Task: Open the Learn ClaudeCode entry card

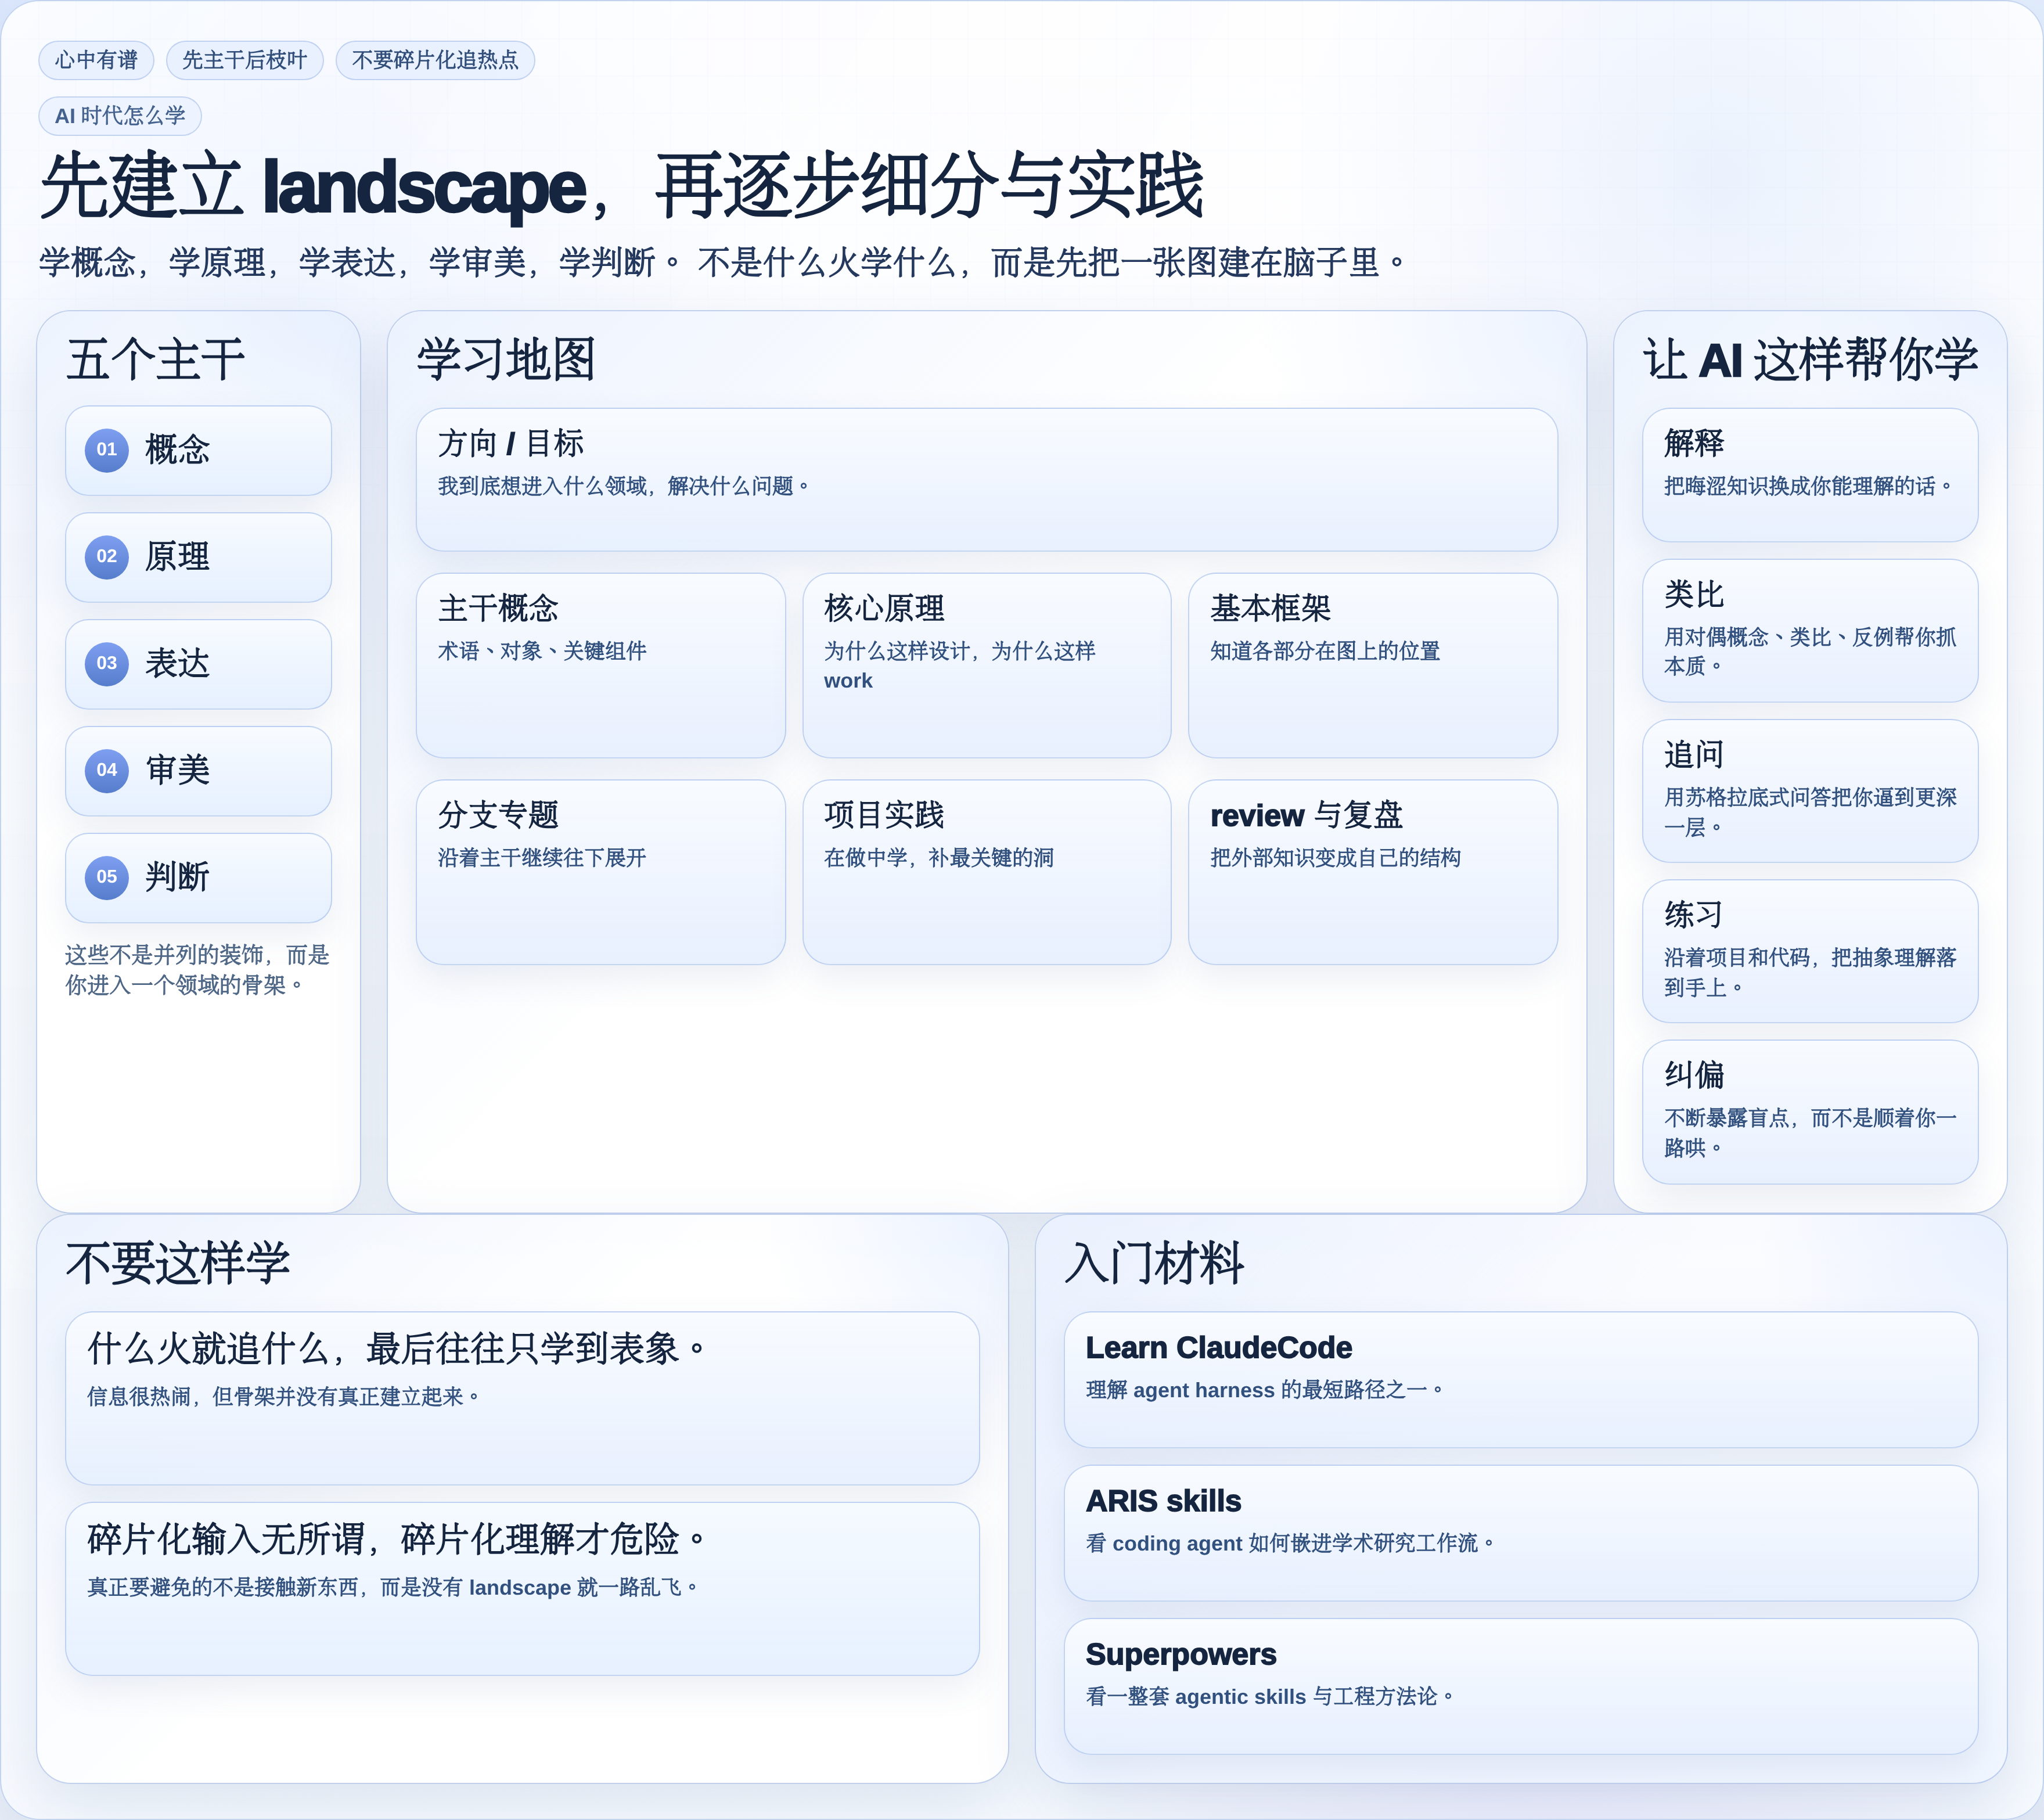Action: click(x=1521, y=1380)
